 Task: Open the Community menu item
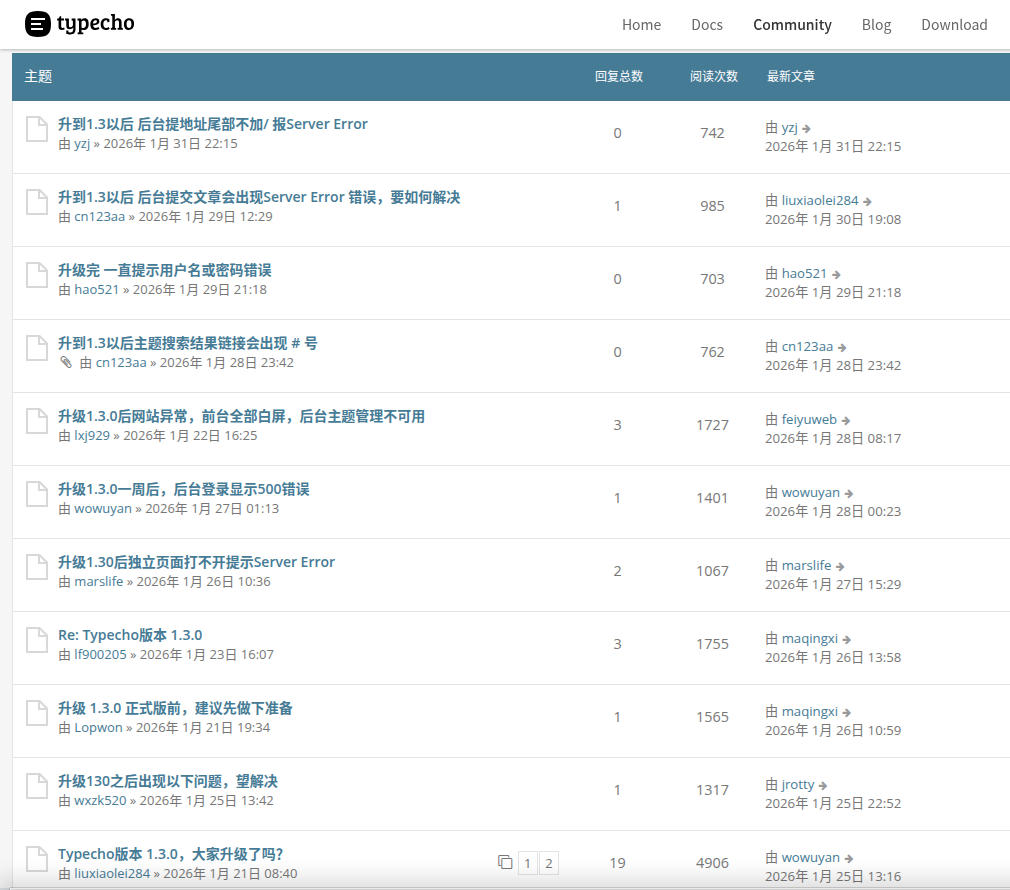[792, 25]
